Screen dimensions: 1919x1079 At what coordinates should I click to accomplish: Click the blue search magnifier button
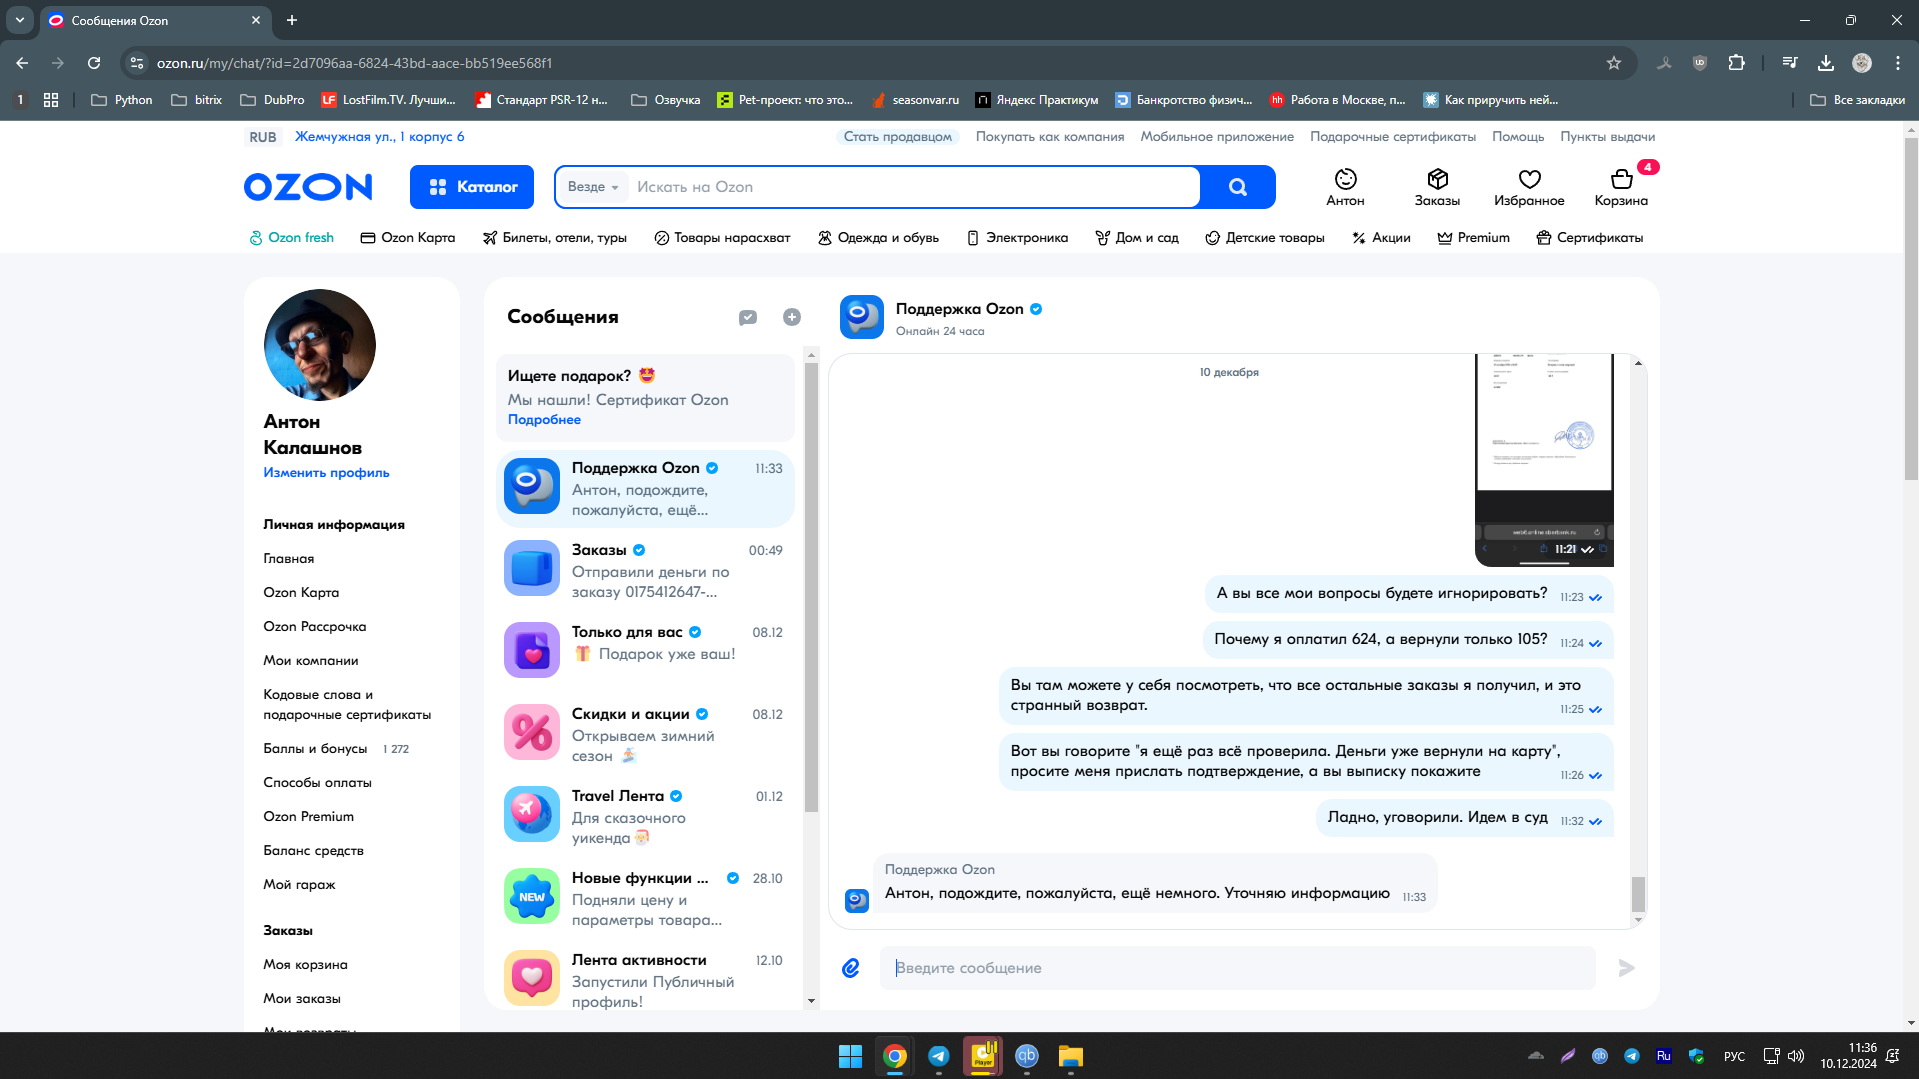point(1238,187)
